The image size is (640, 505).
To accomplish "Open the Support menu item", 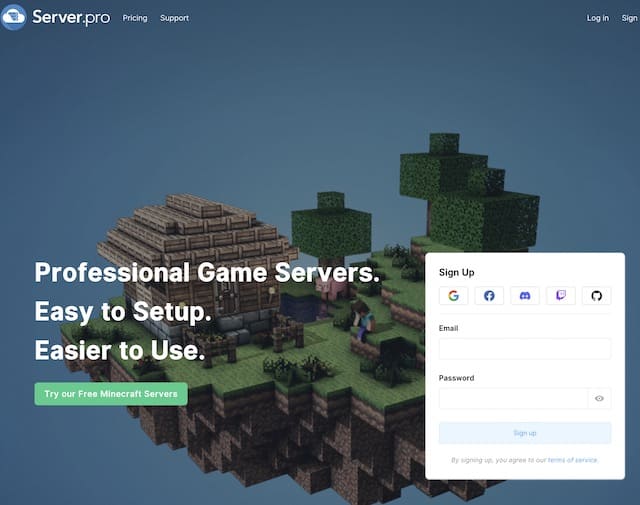I will tap(174, 18).
